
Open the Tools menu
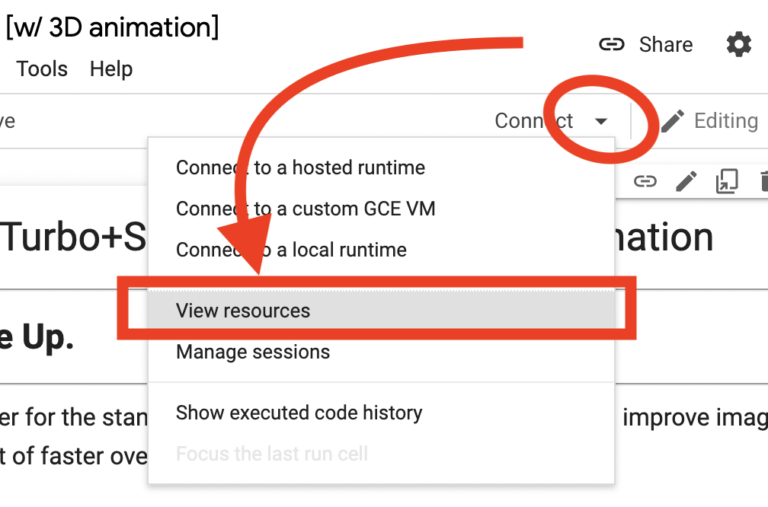coord(42,69)
